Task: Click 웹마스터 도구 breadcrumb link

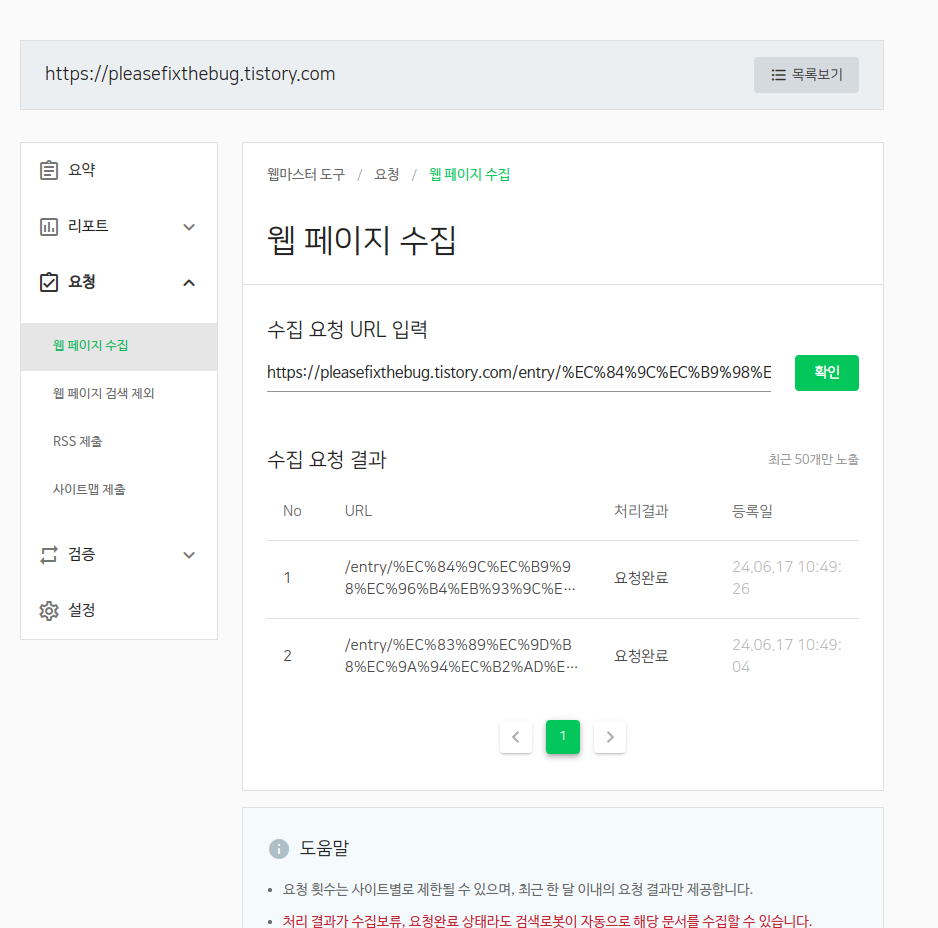Action: [x=306, y=175]
